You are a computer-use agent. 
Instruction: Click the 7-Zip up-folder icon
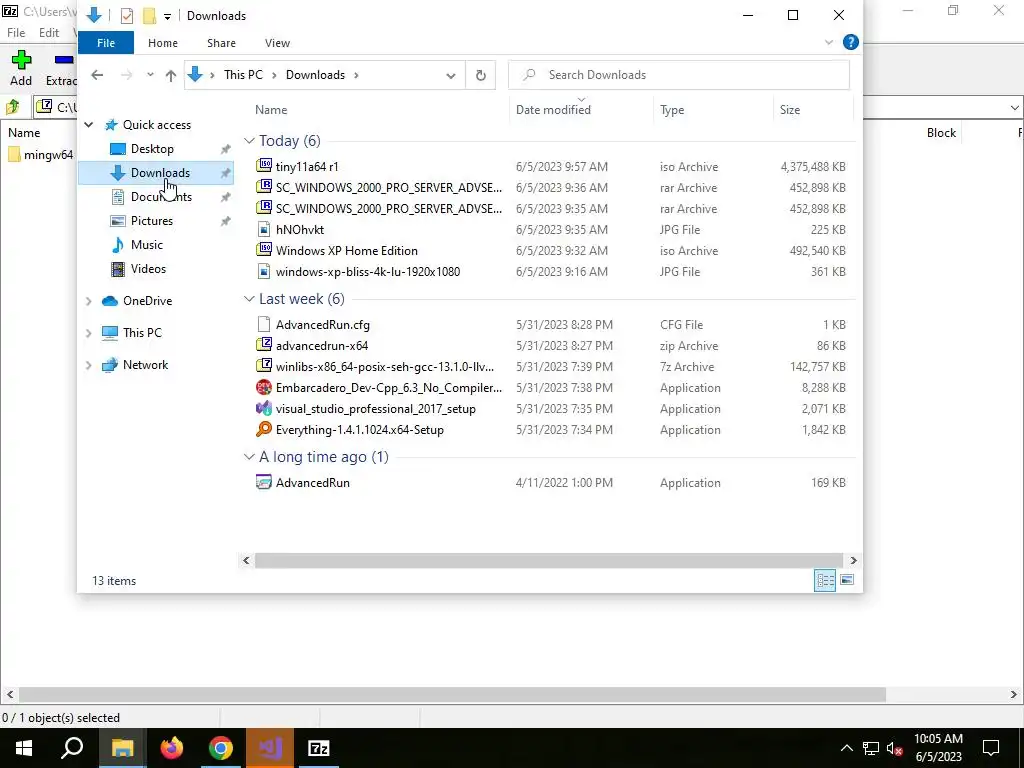(x=13, y=106)
